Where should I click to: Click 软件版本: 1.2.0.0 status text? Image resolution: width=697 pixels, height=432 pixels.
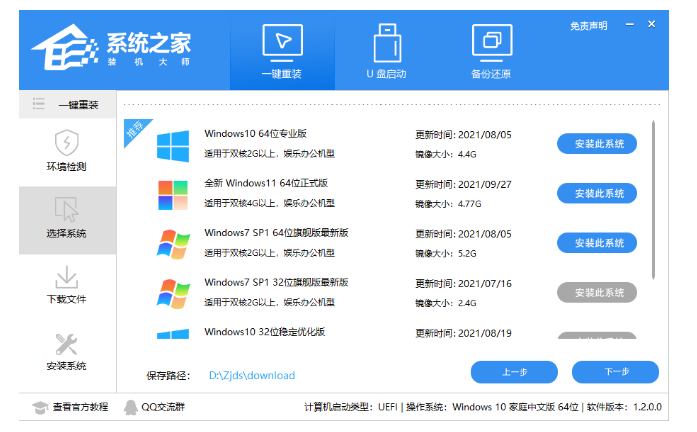pos(624,407)
